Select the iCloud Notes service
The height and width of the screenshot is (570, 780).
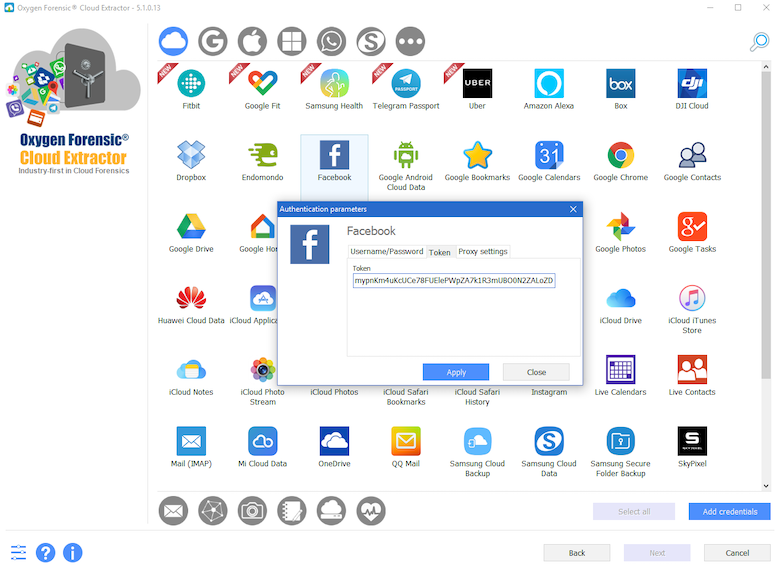point(191,370)
